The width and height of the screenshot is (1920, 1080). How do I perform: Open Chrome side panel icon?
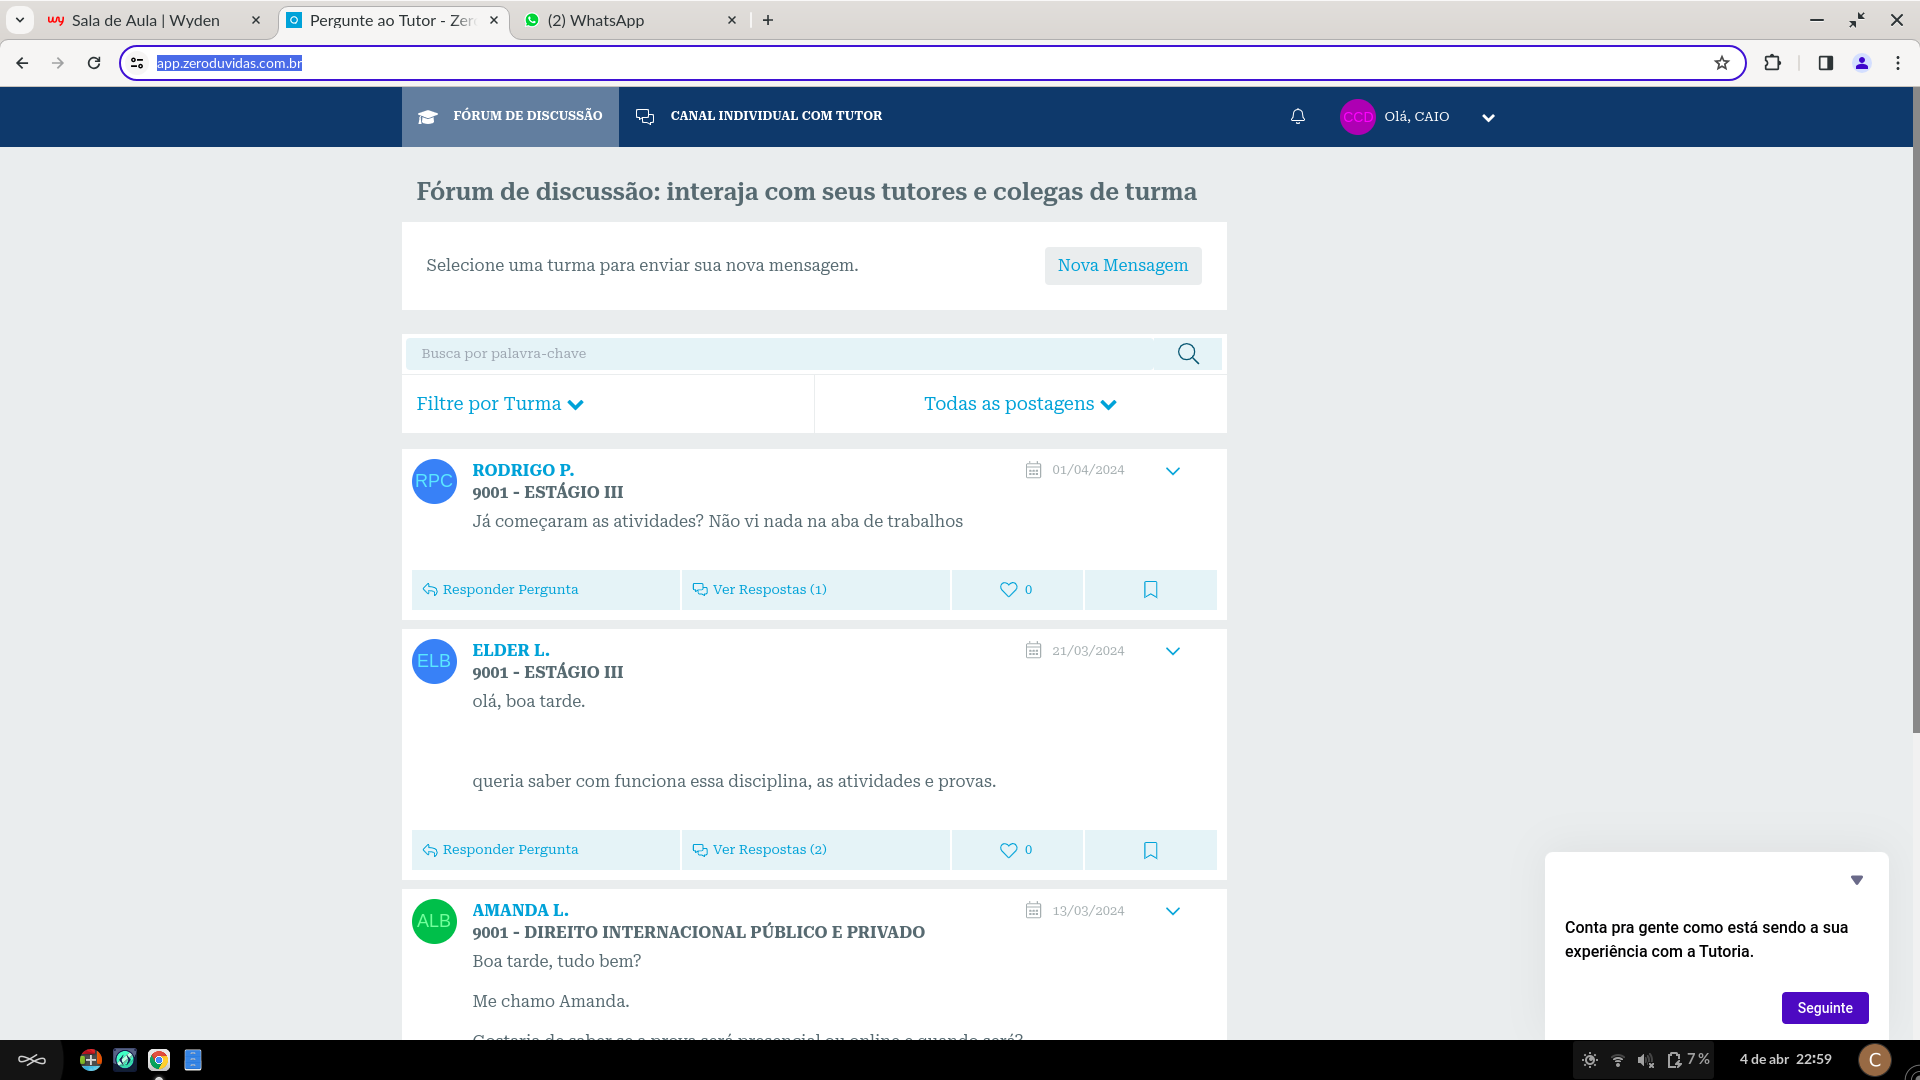point(1825,63)
